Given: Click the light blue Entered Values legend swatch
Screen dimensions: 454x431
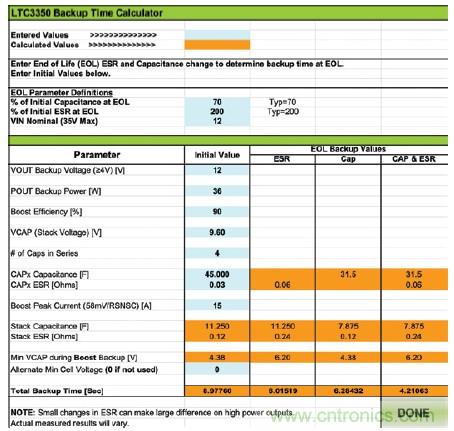Looking at the screenshot, I should tap(217, 35).
